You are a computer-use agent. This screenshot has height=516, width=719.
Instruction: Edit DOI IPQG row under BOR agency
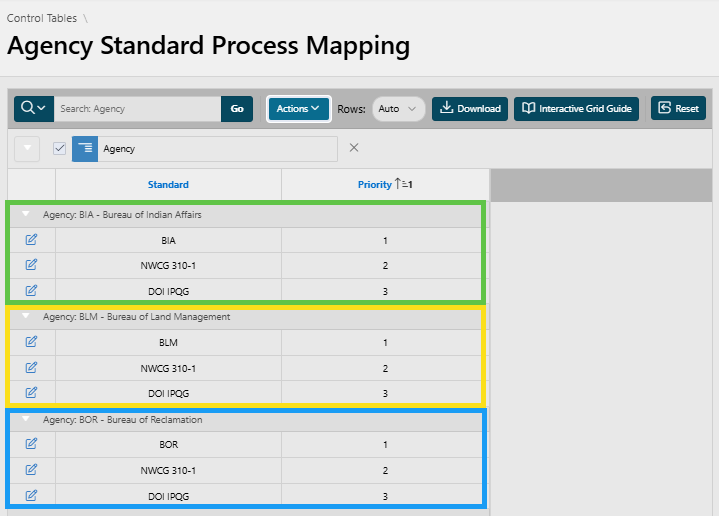[31, 495]
